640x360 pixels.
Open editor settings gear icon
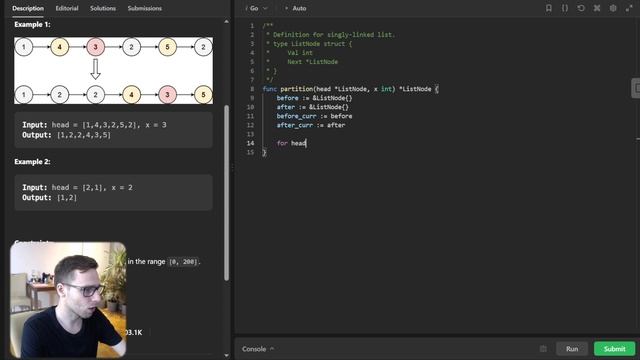pos(613,8)
